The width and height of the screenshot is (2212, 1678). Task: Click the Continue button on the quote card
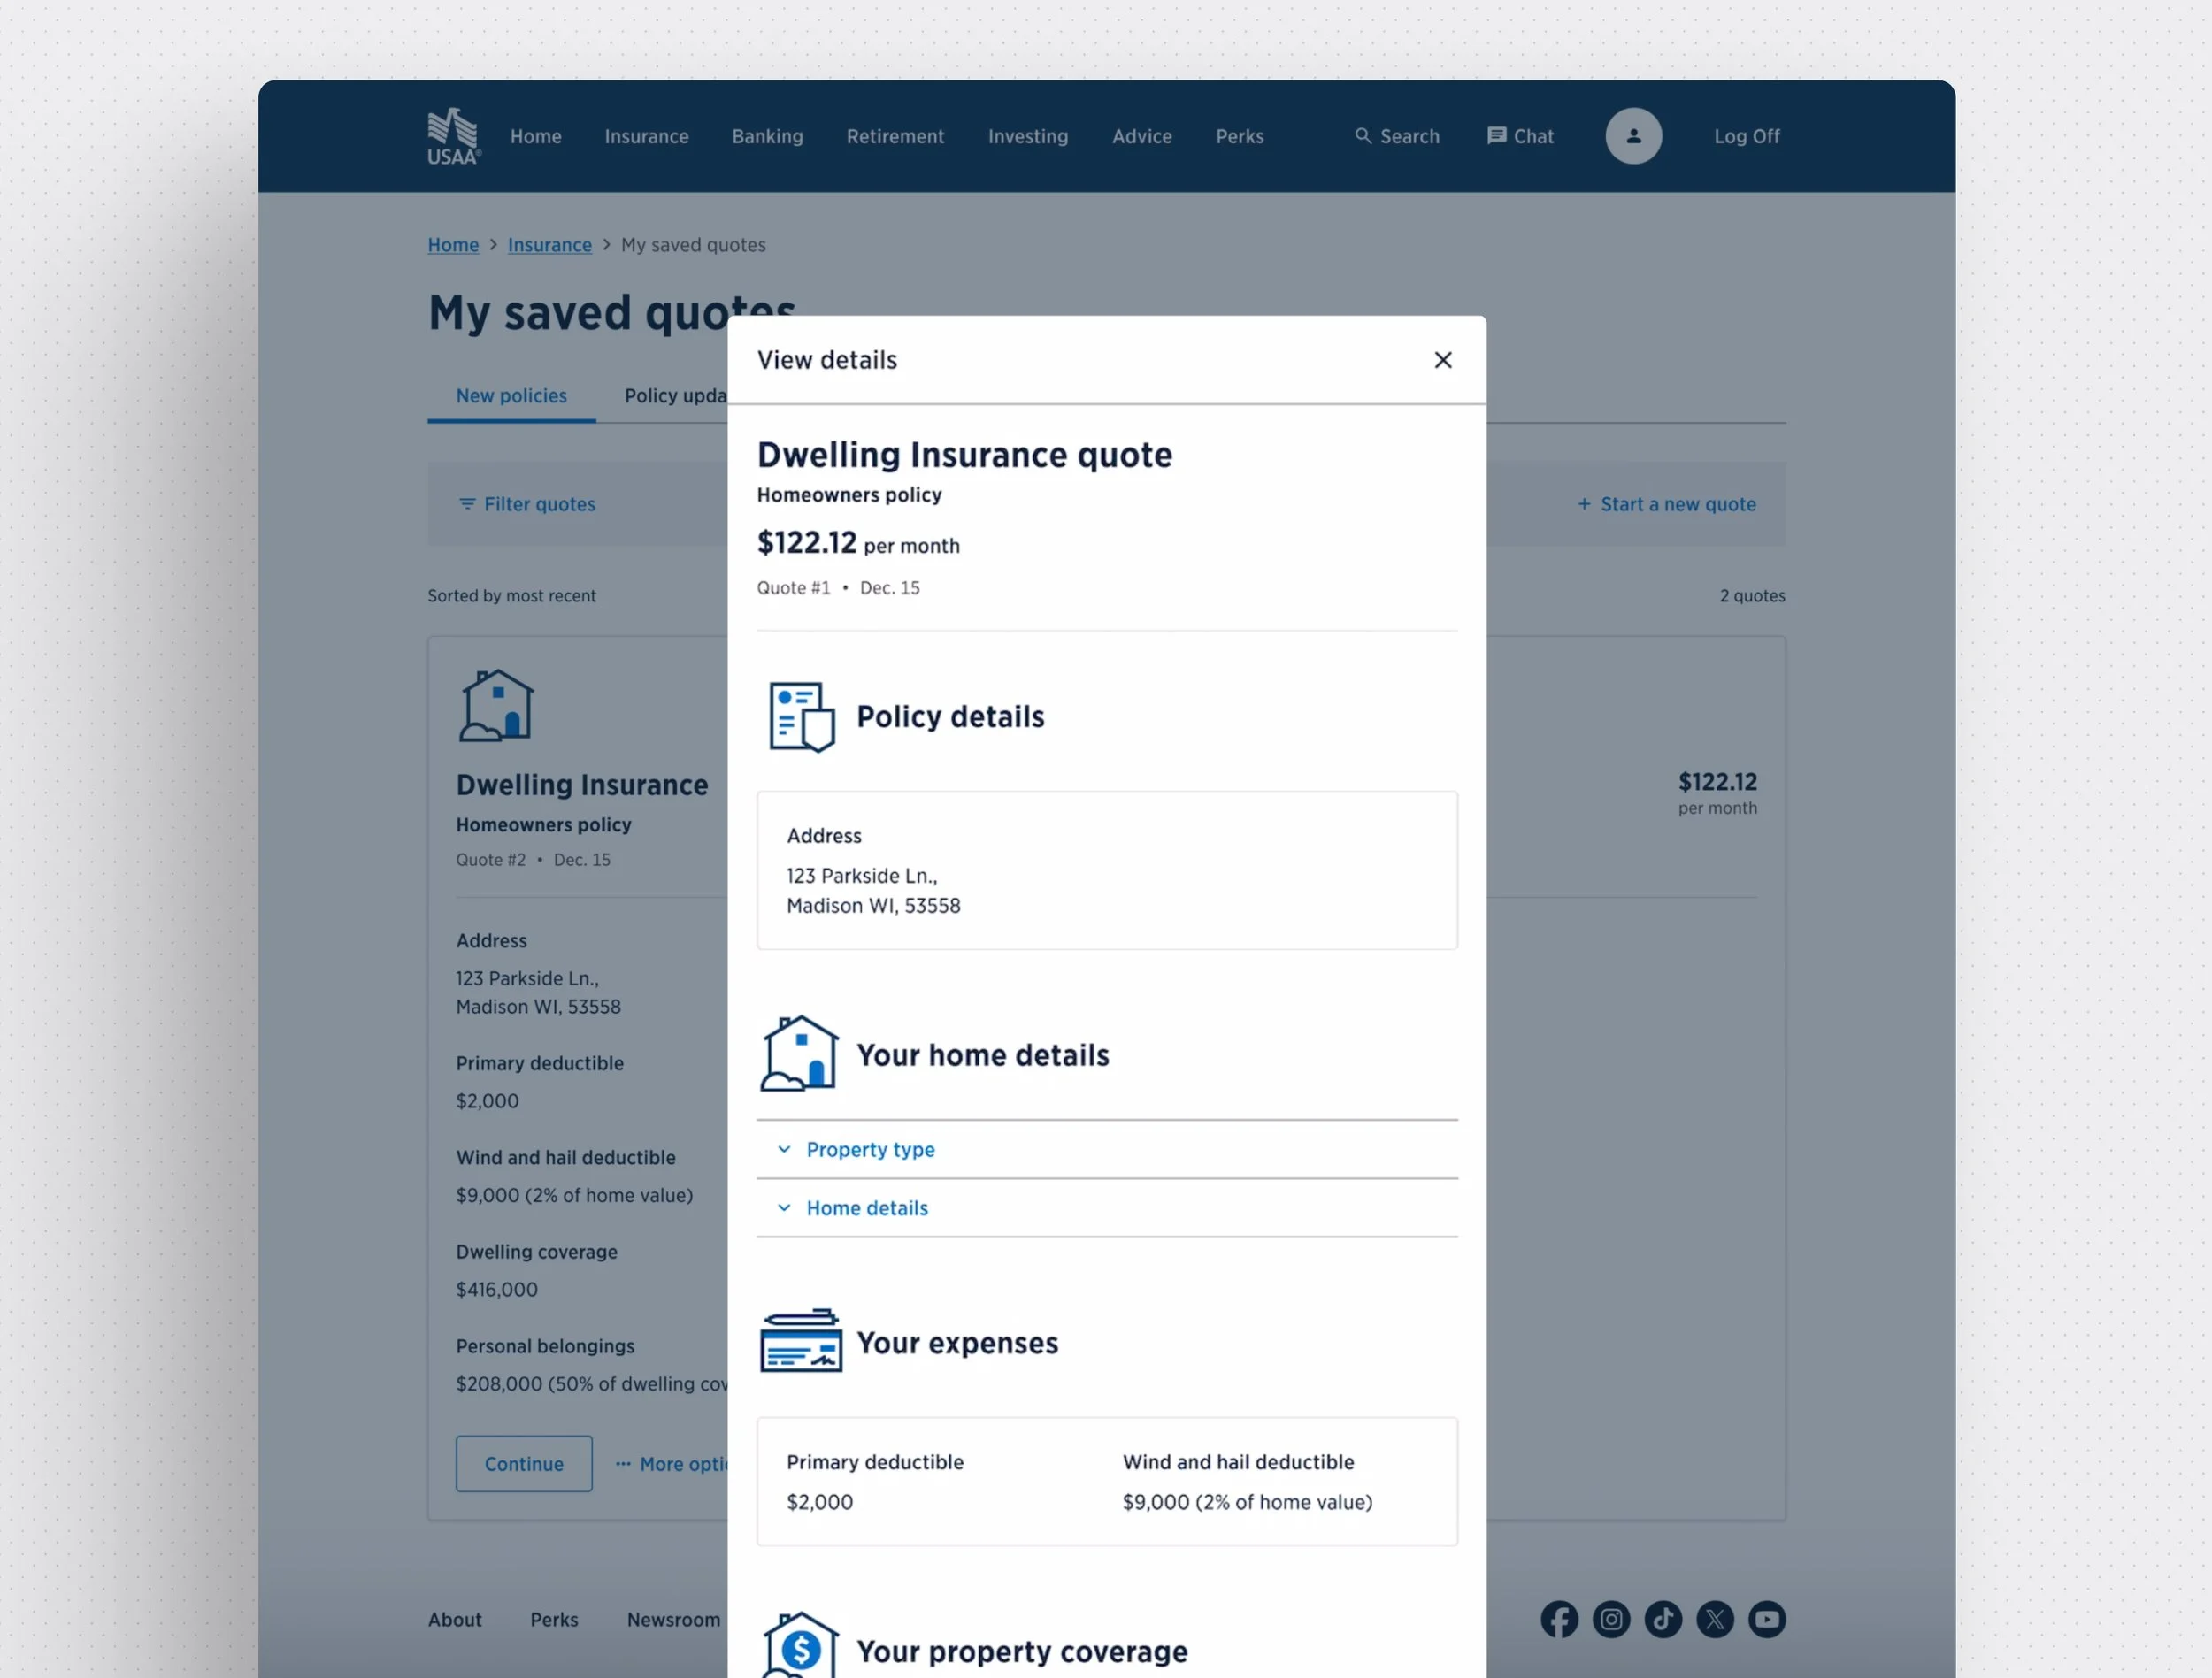[524, 1463]
